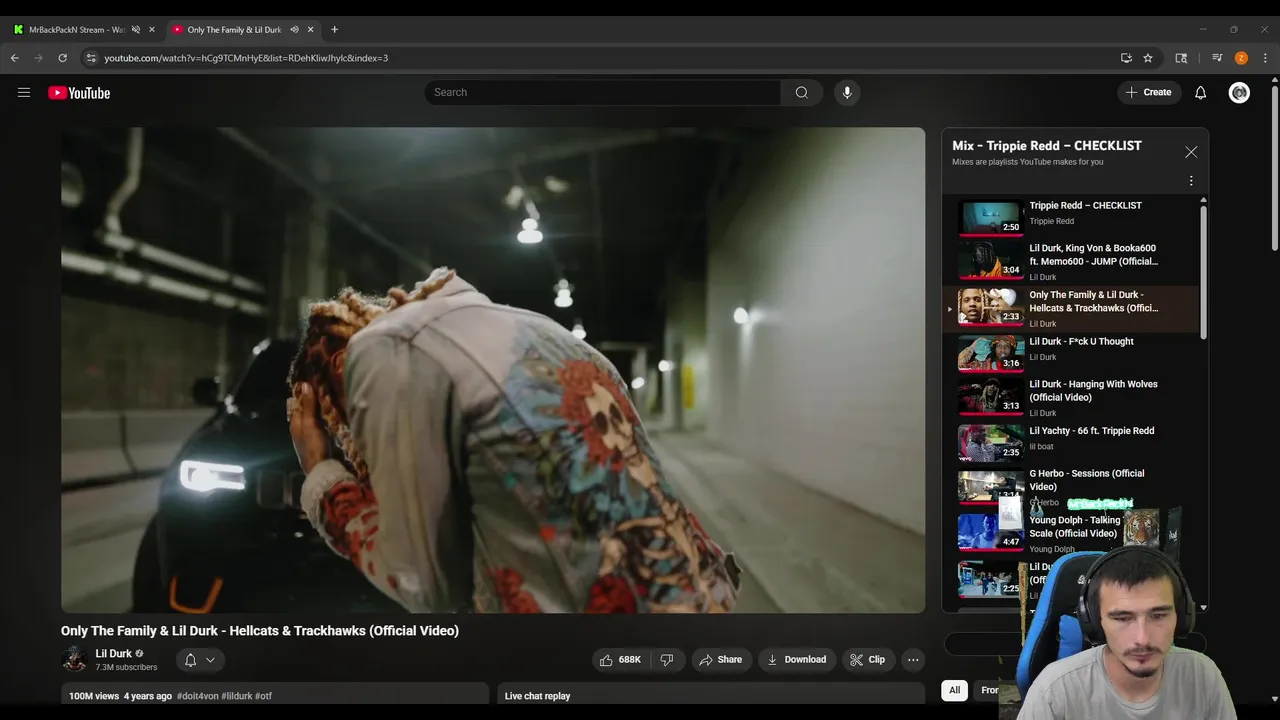Open the media controls toolbar icon
The height and width of the screenshot is (720, 1280).
tap(1217, 58)
